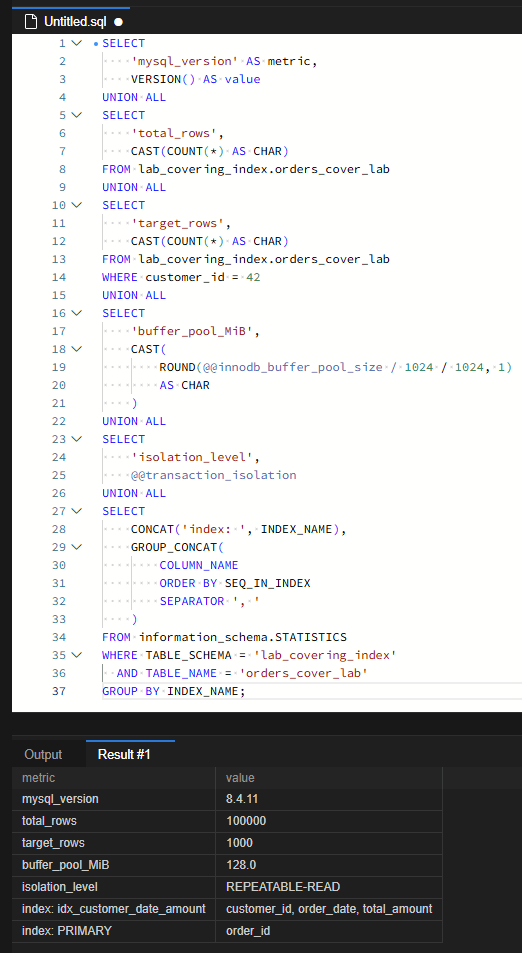The image size is (522, 953).
Task: Select the Untitled.sql editor tab
Action: click(71, 22)
